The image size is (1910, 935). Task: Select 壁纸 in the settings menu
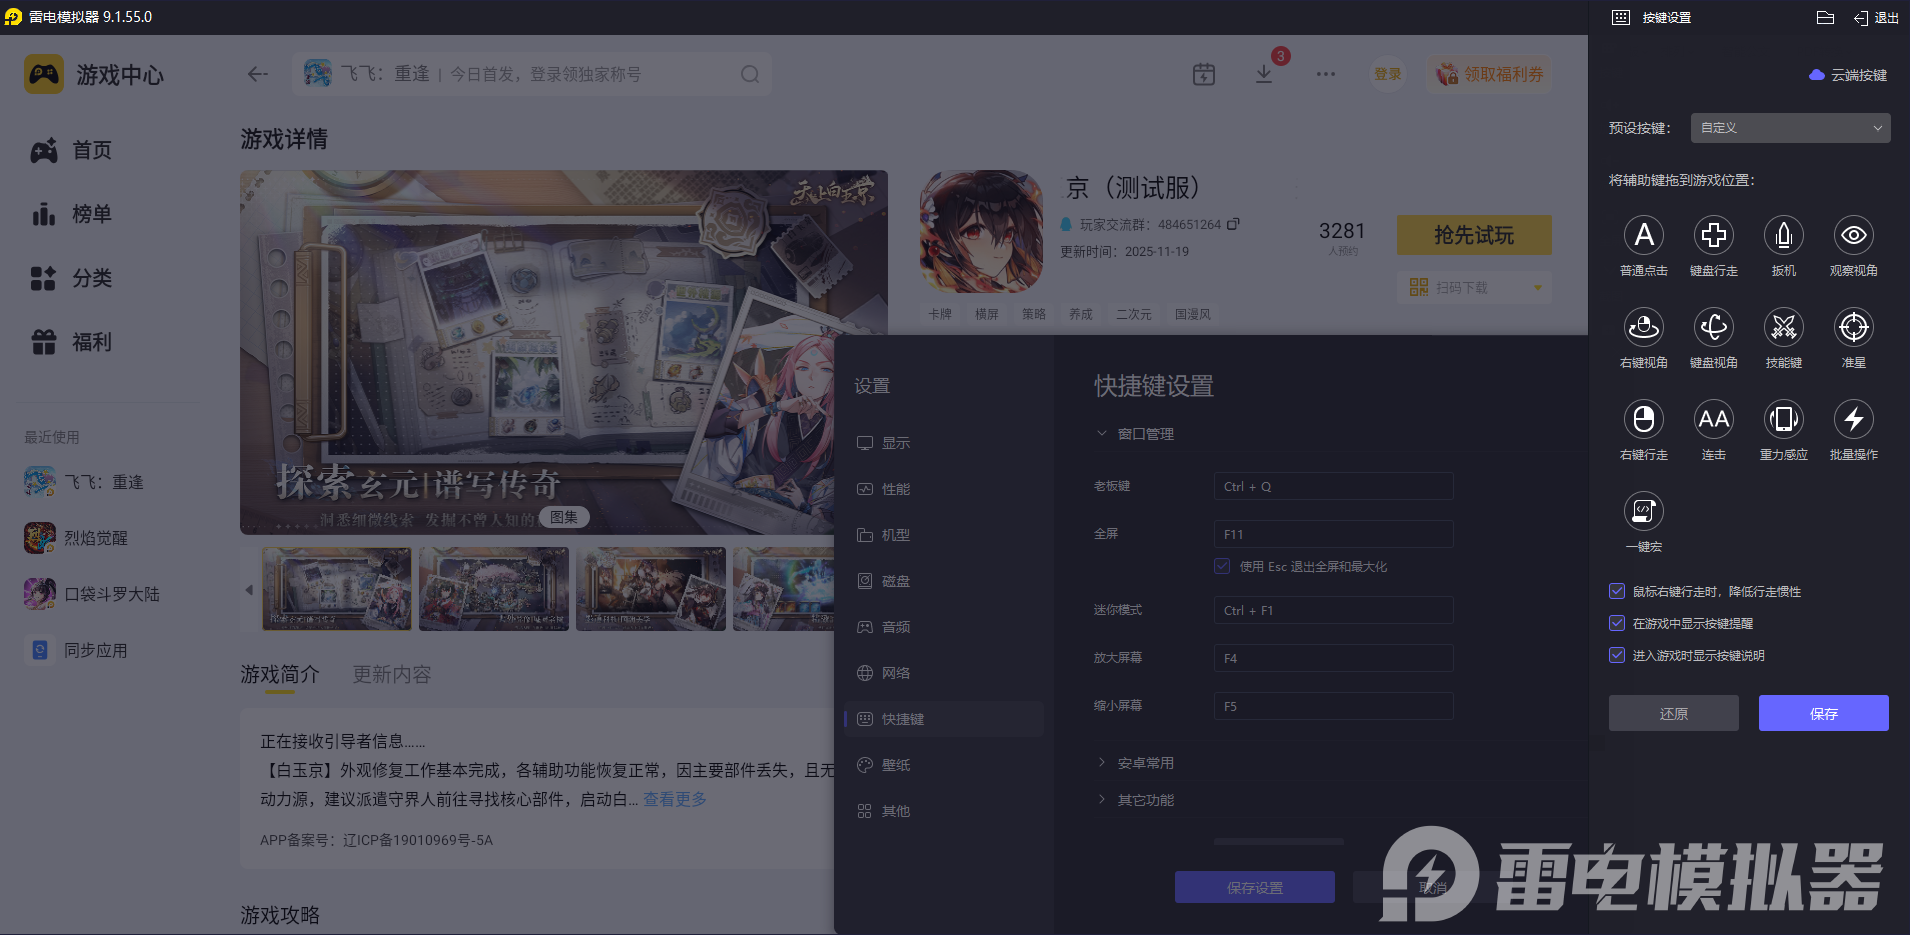click(x=894, y=764)
